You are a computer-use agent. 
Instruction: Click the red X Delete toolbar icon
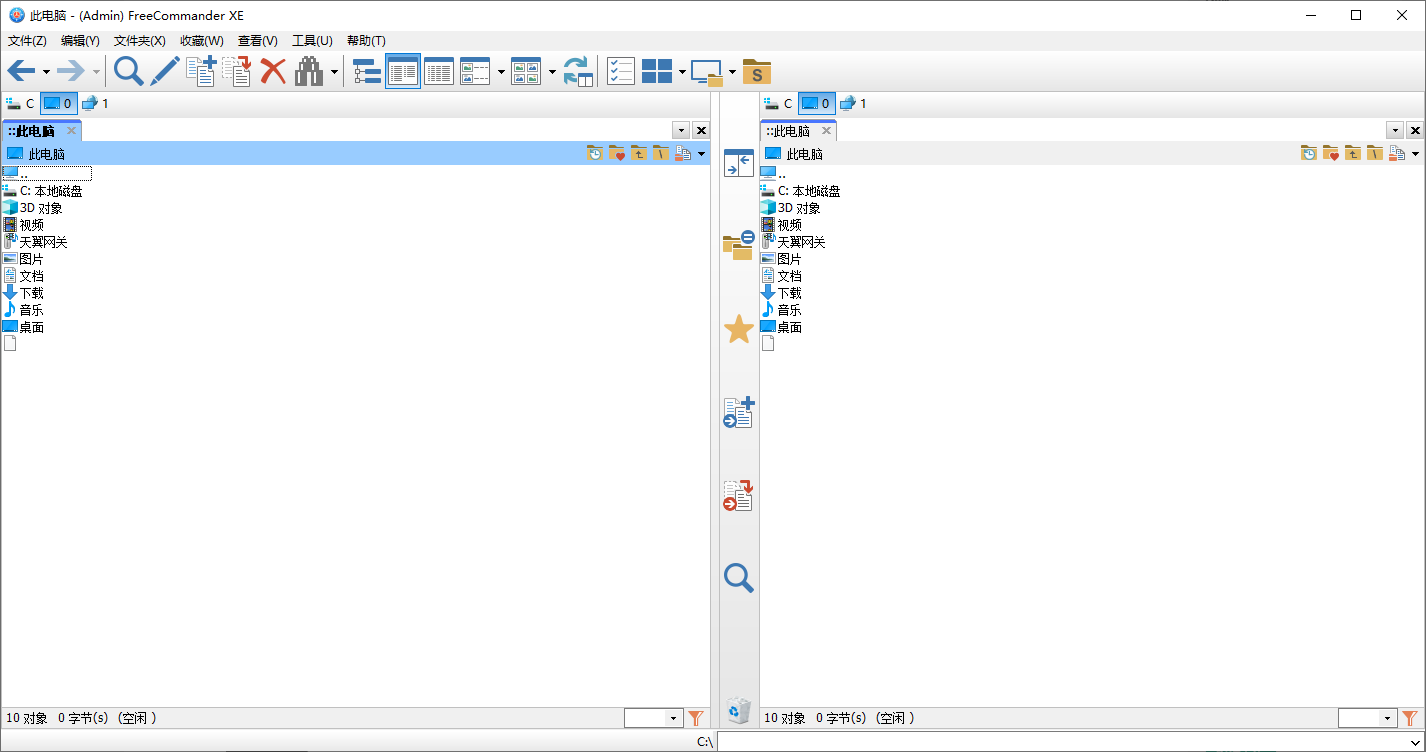click(x=273, y=71)
